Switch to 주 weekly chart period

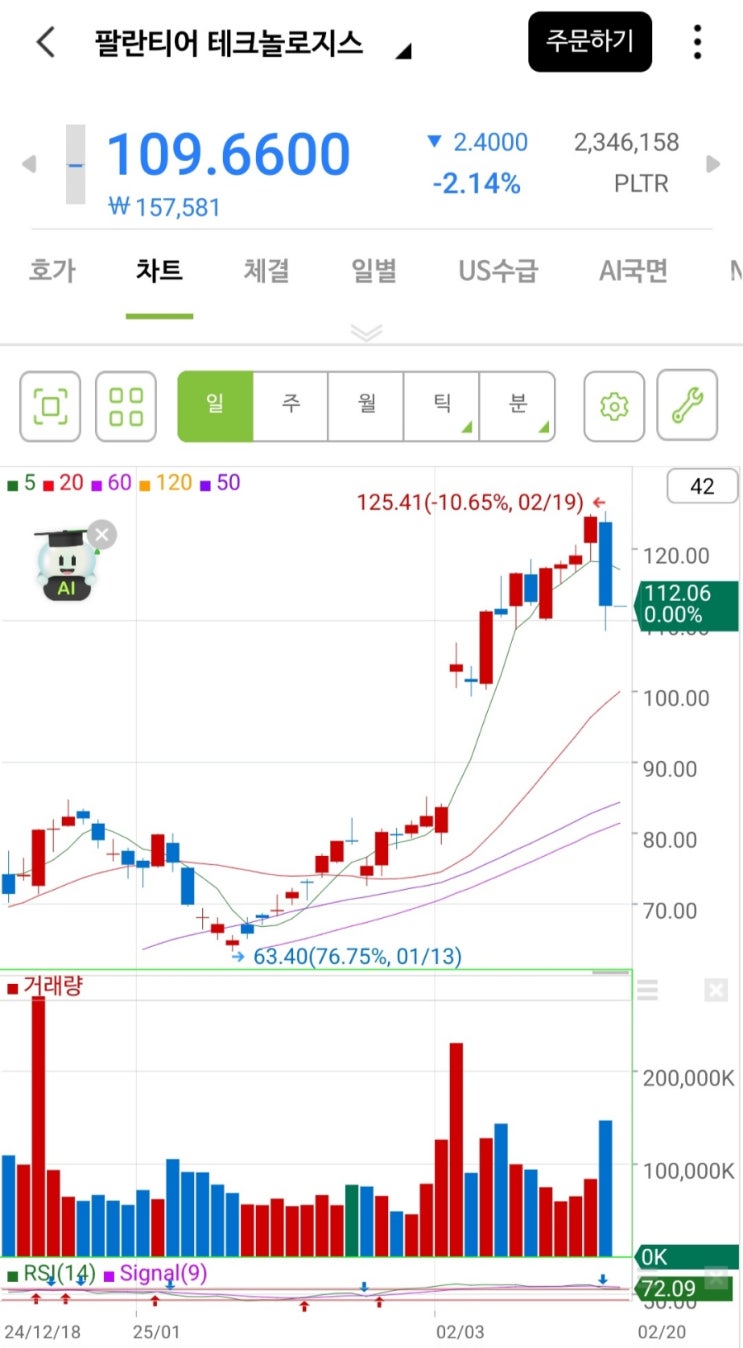click(x=290, y=405)
